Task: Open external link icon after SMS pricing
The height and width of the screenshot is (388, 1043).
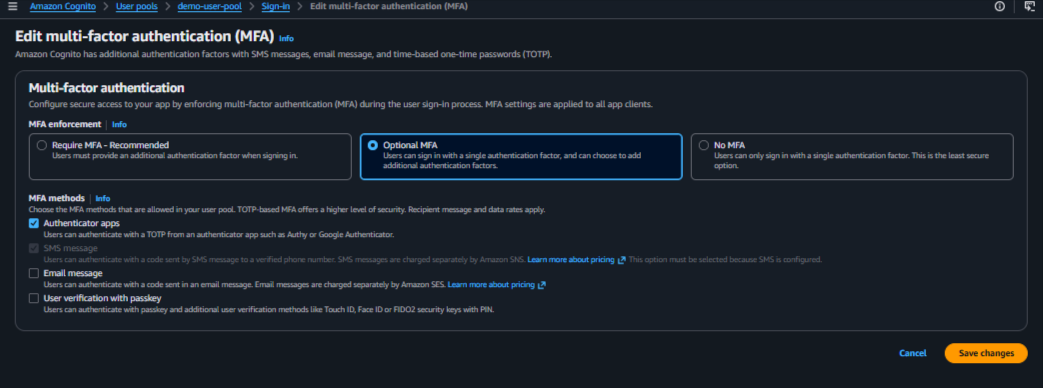Action: (621, 260)
